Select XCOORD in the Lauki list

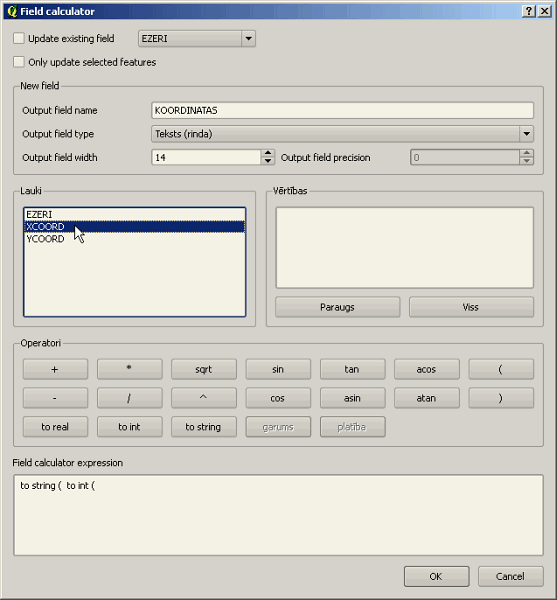(x=134, y=227)
